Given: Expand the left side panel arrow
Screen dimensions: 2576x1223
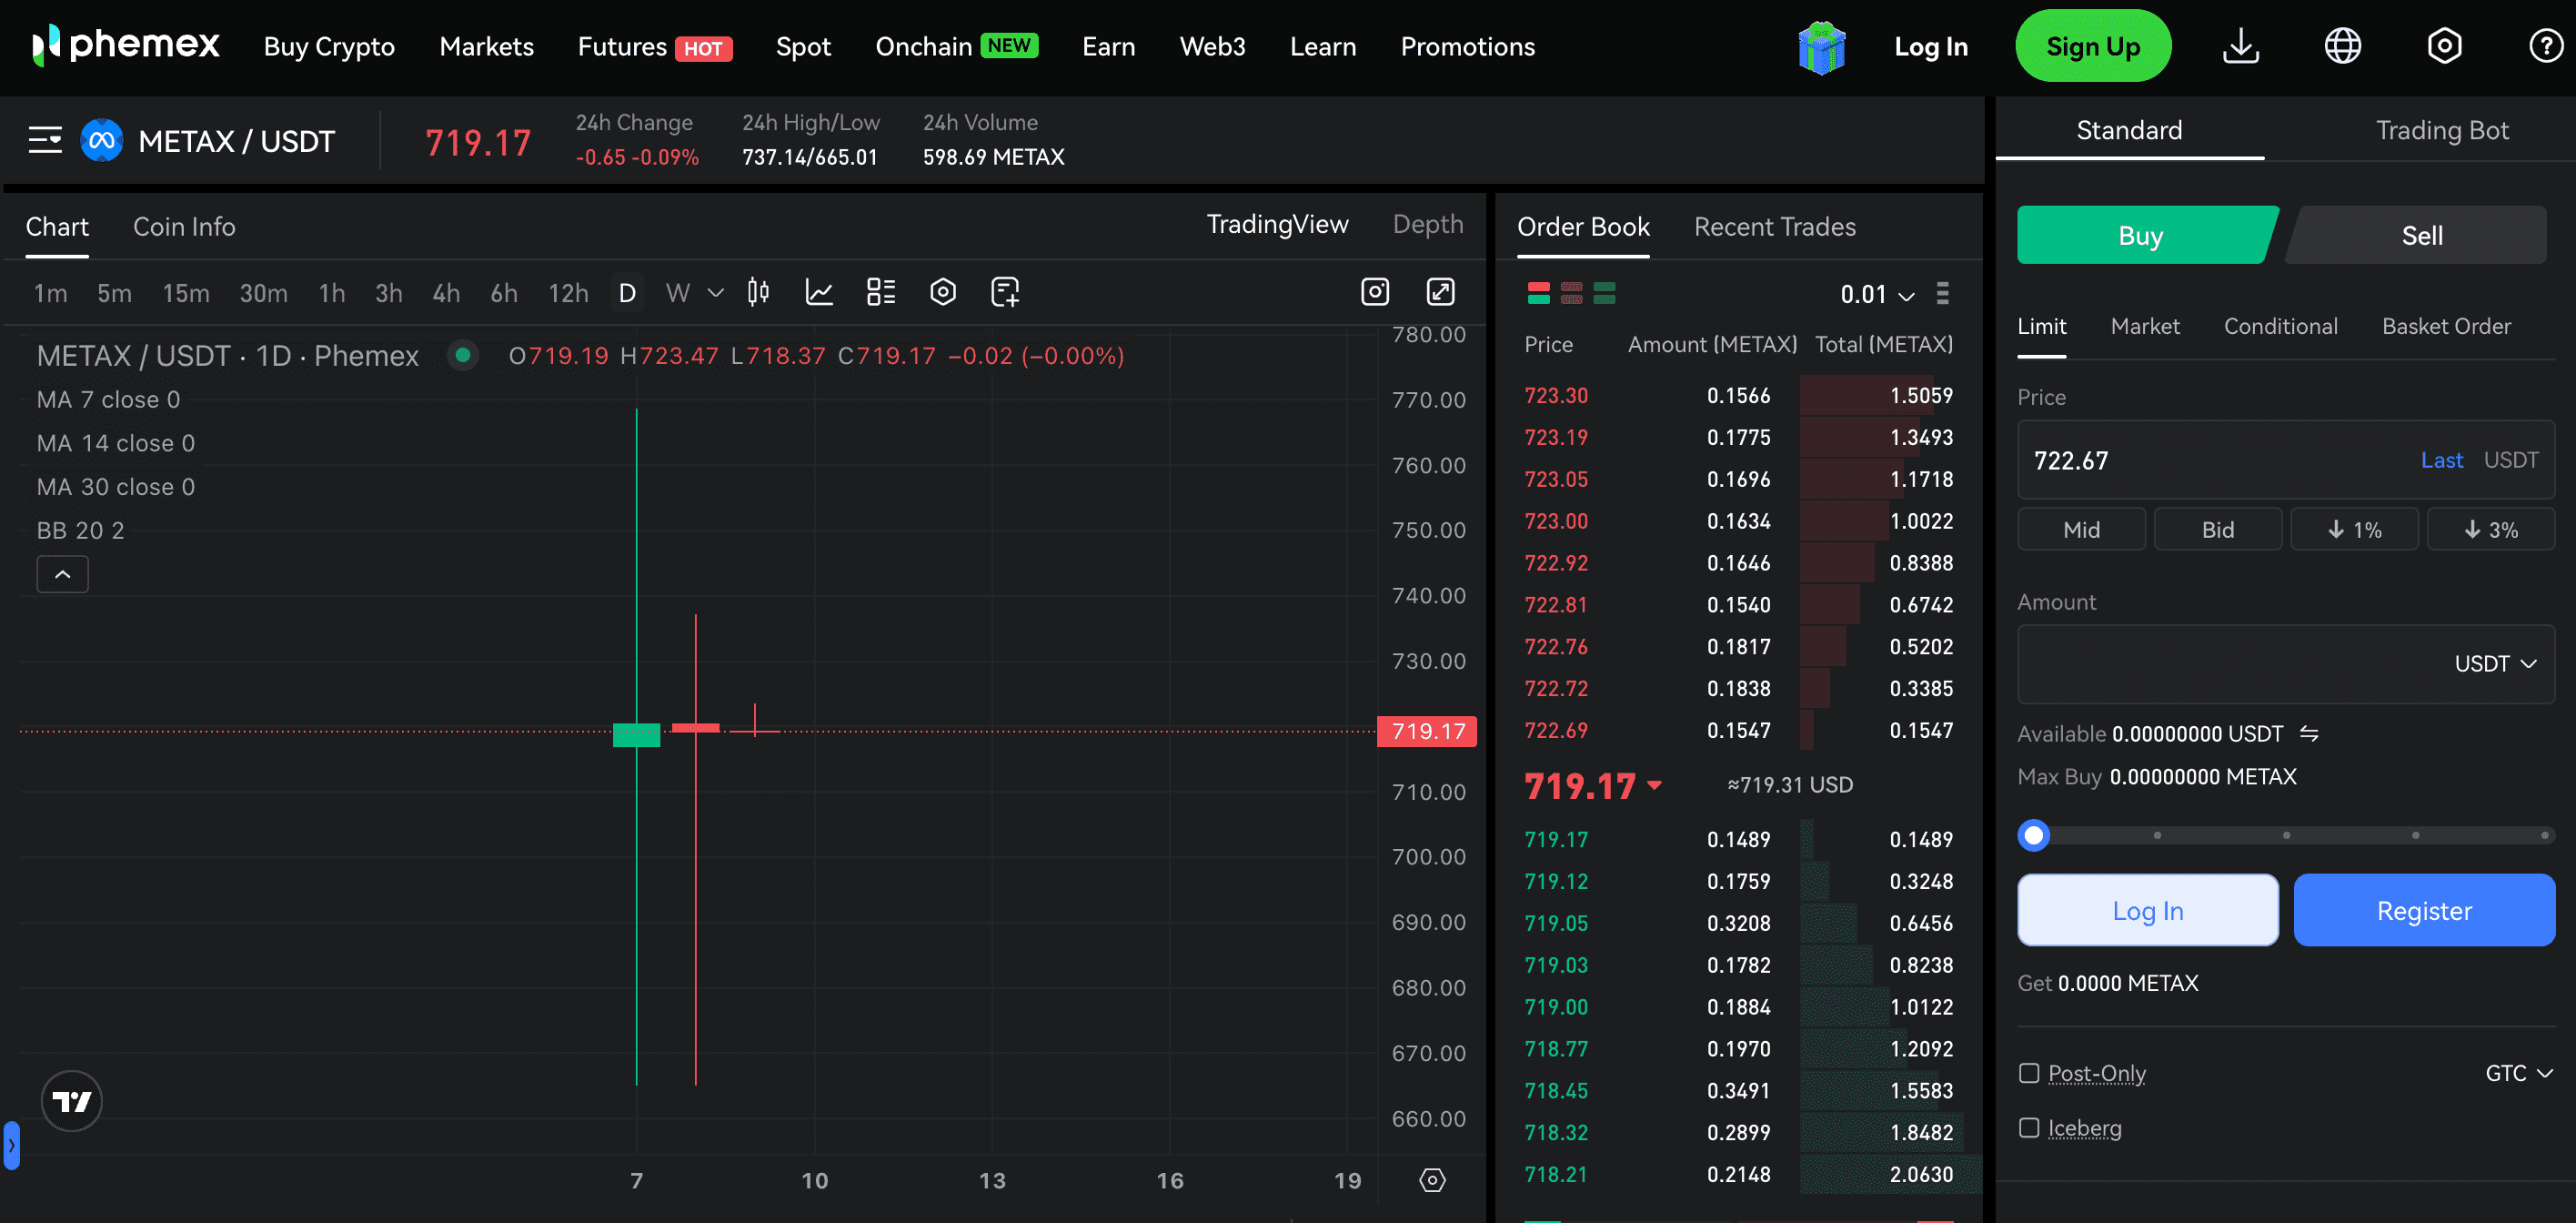Looking at the screenshot, I should click(11, 1145).
